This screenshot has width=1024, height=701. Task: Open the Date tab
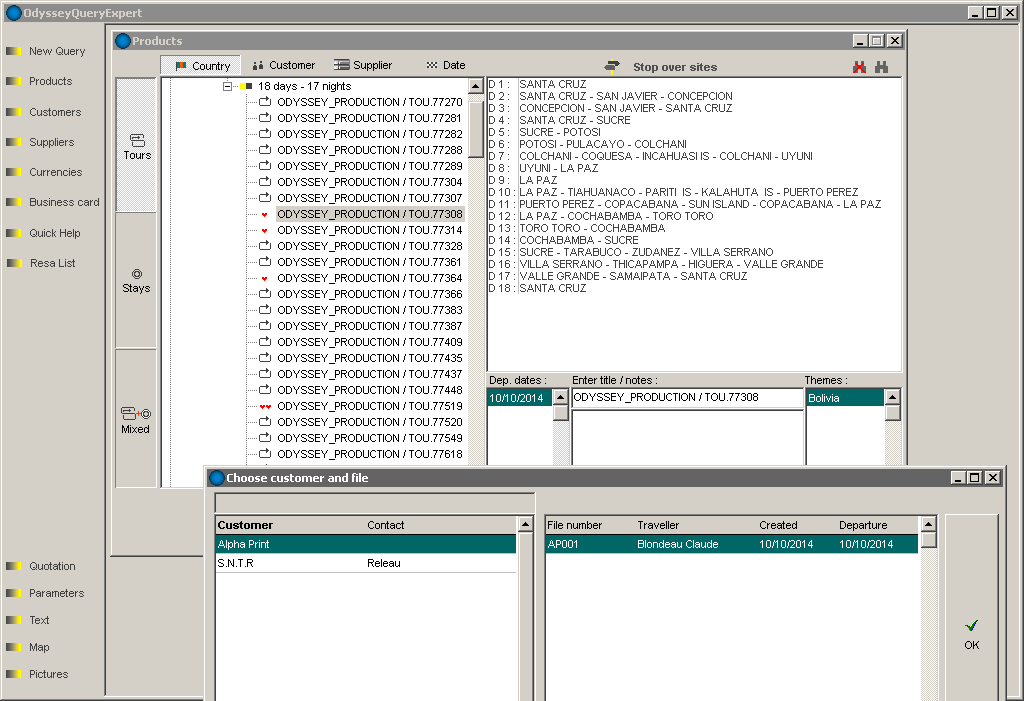[x=445, y=65]
